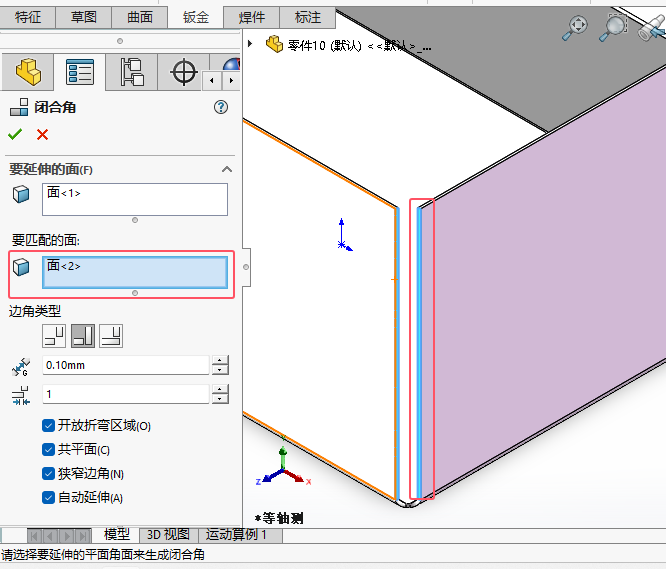Image resolution: width=666 pixels, height=569 pixels.
Task: Click the Previous View icon
Action: [652, 28]
